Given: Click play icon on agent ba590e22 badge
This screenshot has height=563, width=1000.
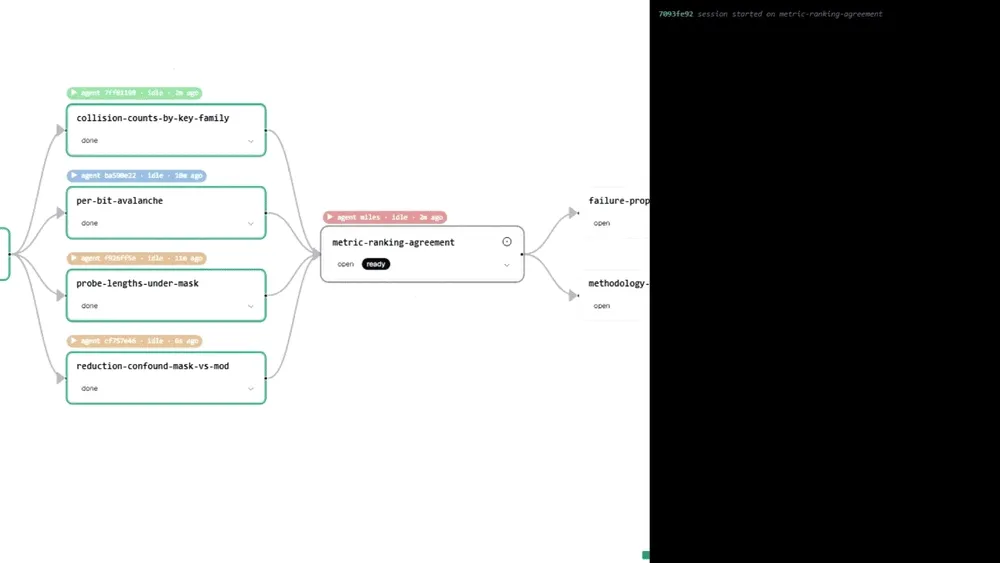Looking at the screenshot, I should (74, 175).
